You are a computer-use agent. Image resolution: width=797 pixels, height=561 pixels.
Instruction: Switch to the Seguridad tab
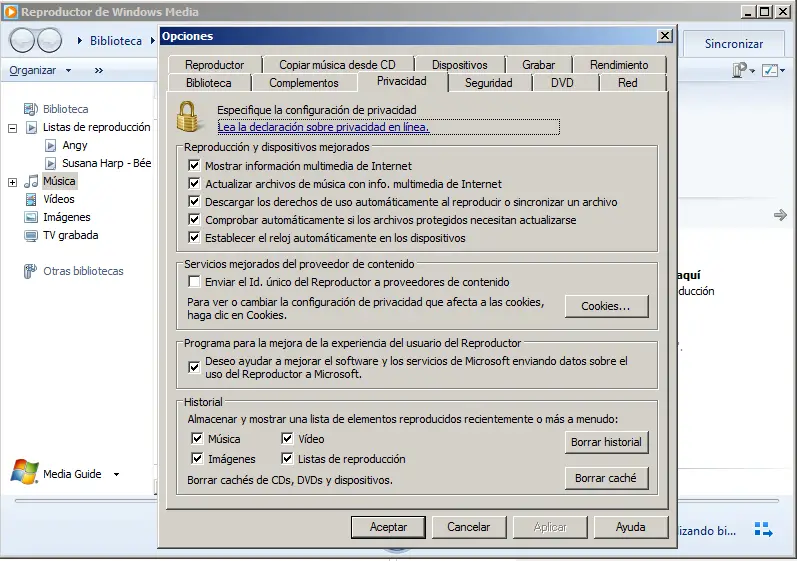488,83
